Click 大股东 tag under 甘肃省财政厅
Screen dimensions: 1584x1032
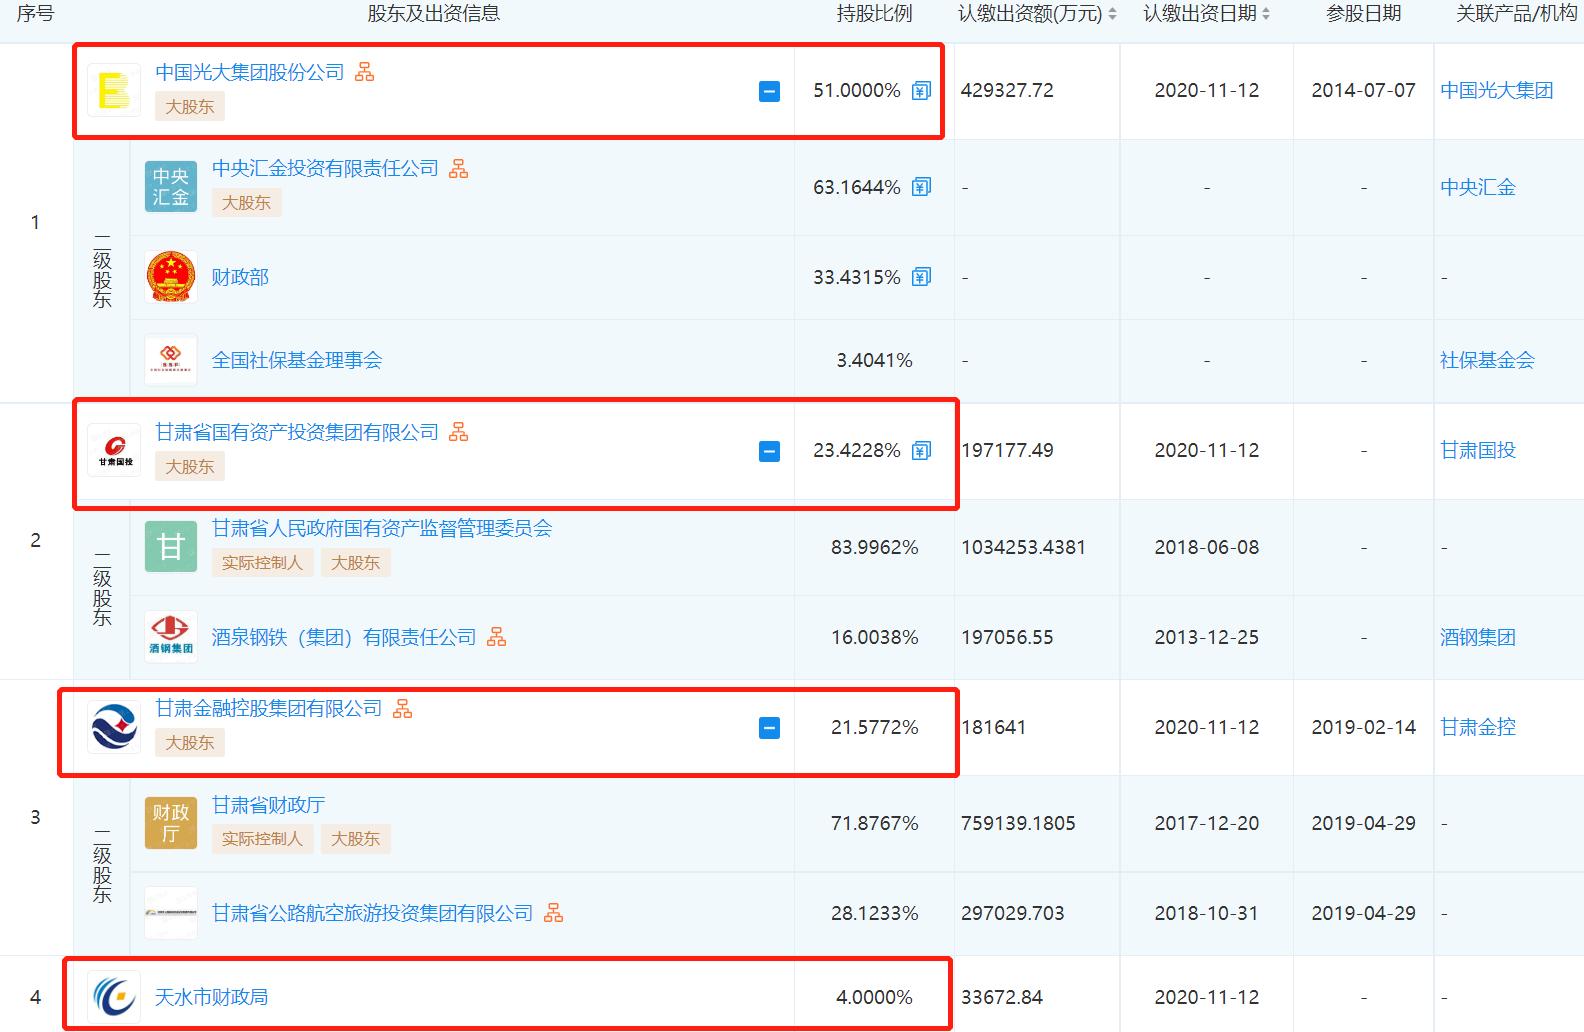point(356,838)
